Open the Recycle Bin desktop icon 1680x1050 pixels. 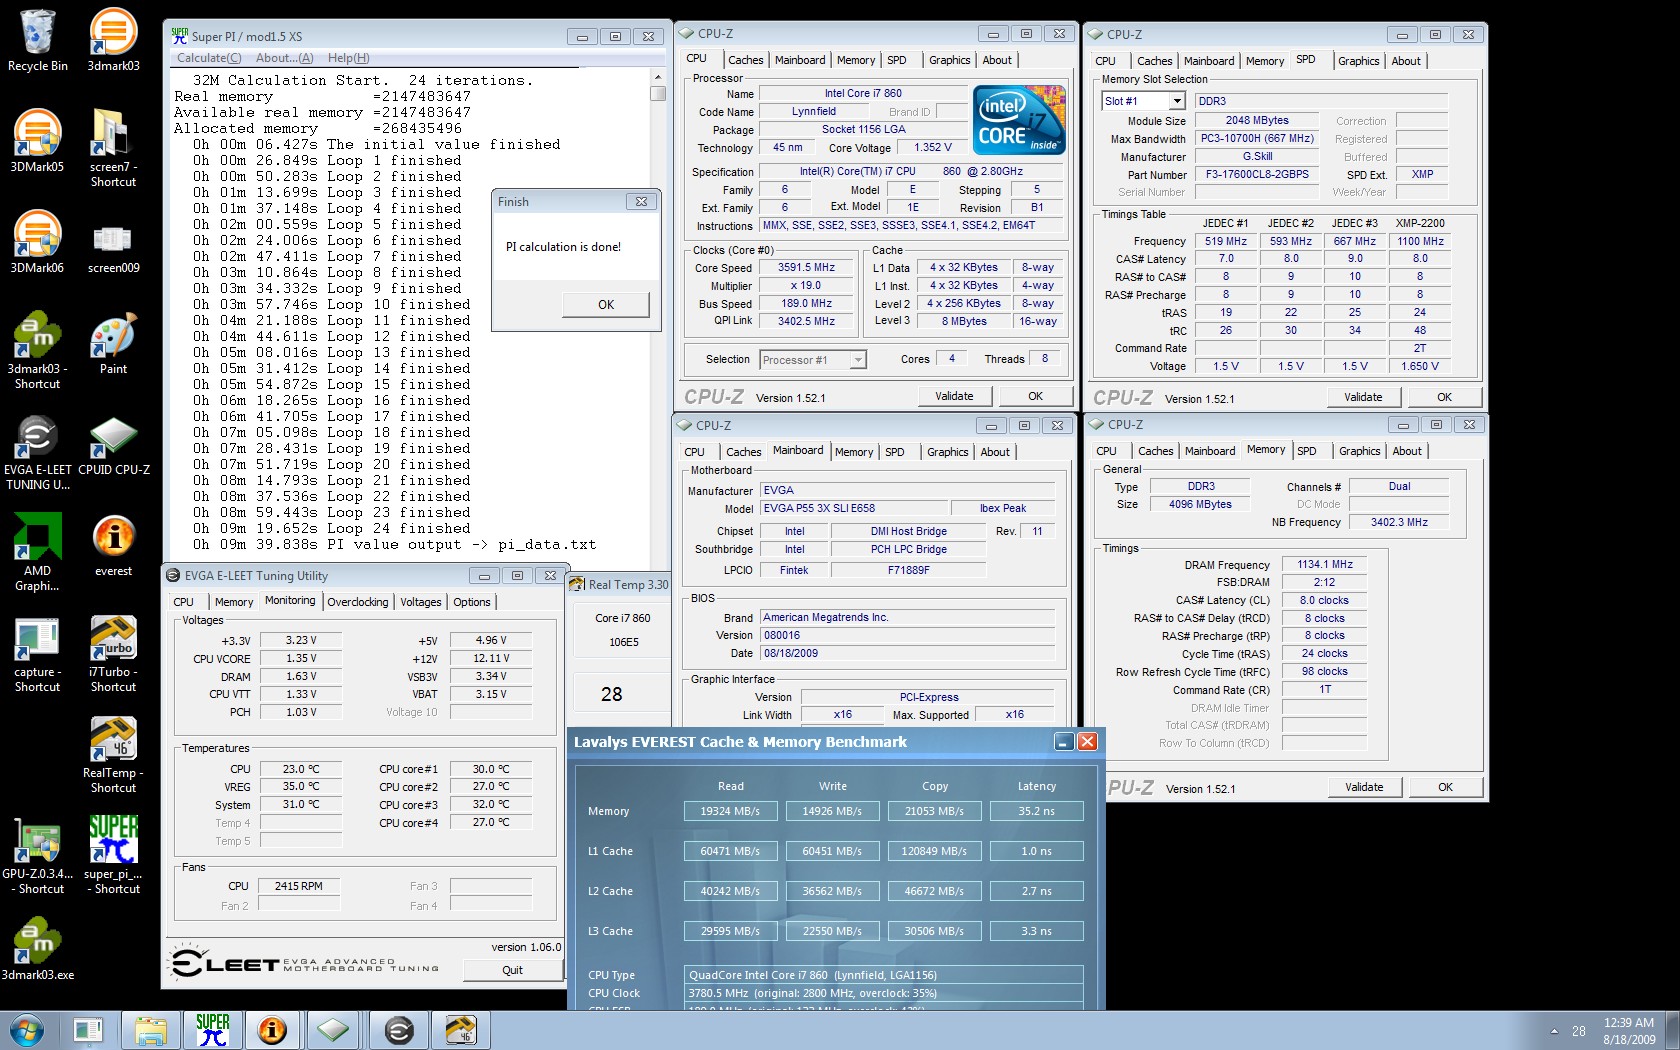point(37,40)
